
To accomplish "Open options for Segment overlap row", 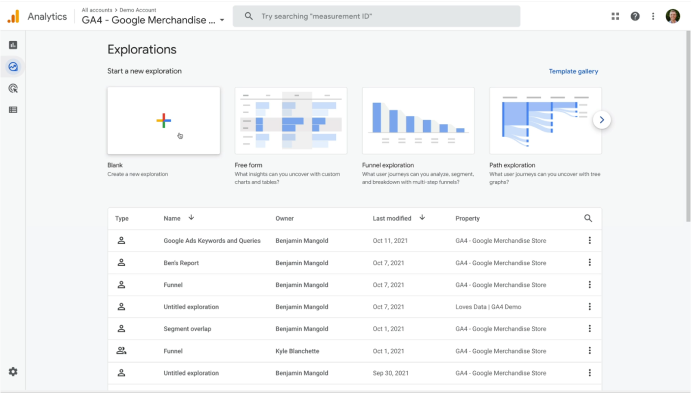I will [589, 328].
